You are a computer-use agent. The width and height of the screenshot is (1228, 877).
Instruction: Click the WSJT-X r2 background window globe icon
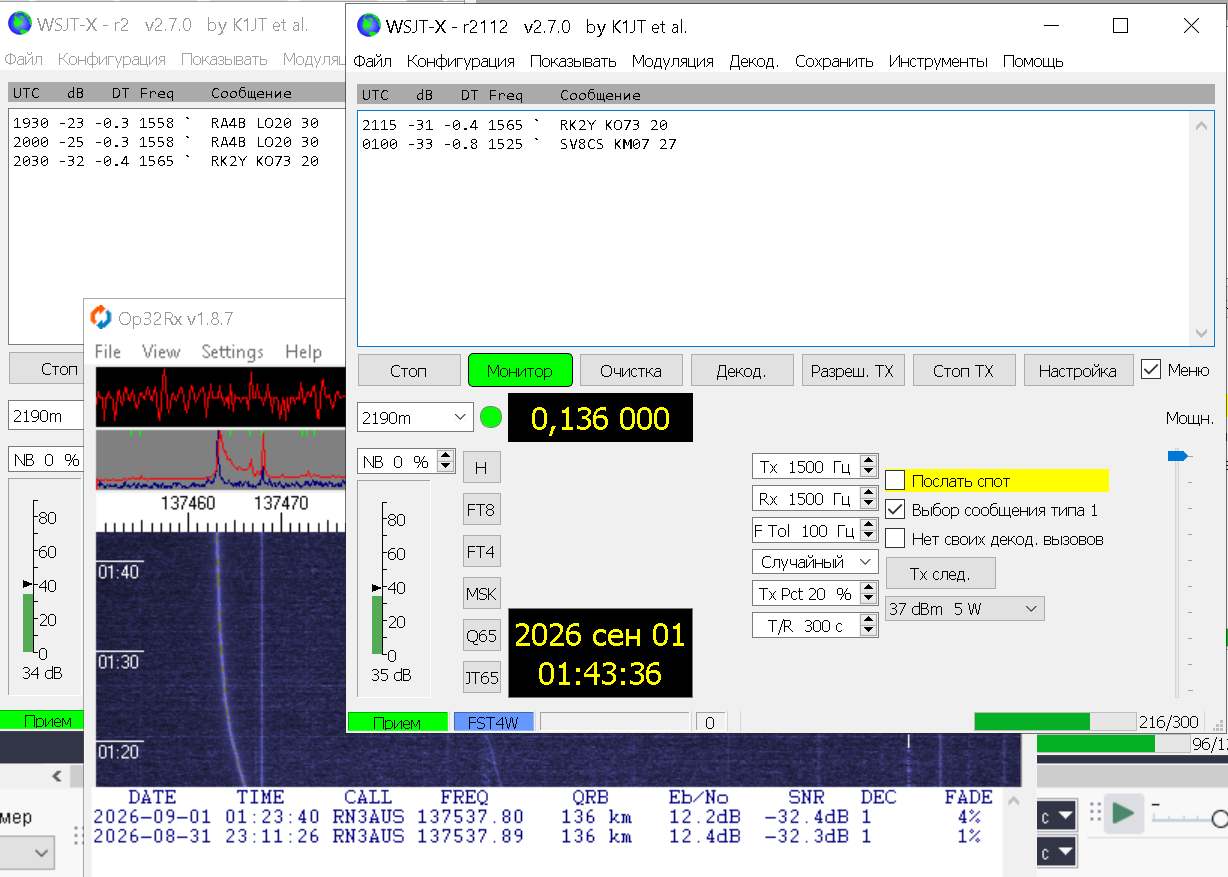19,25
